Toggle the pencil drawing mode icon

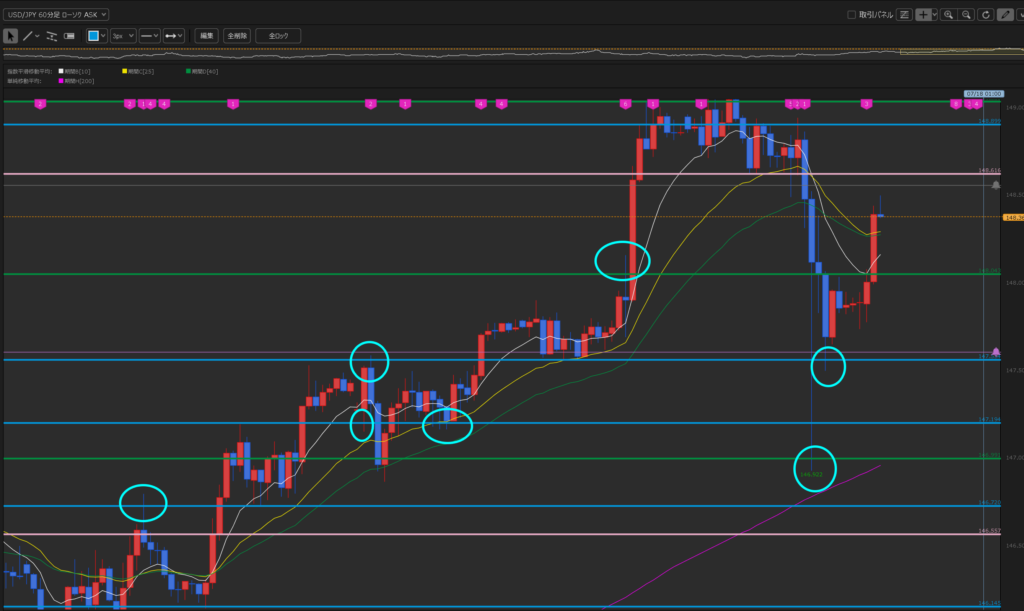pyautogui.click(x=1005, y=14)
